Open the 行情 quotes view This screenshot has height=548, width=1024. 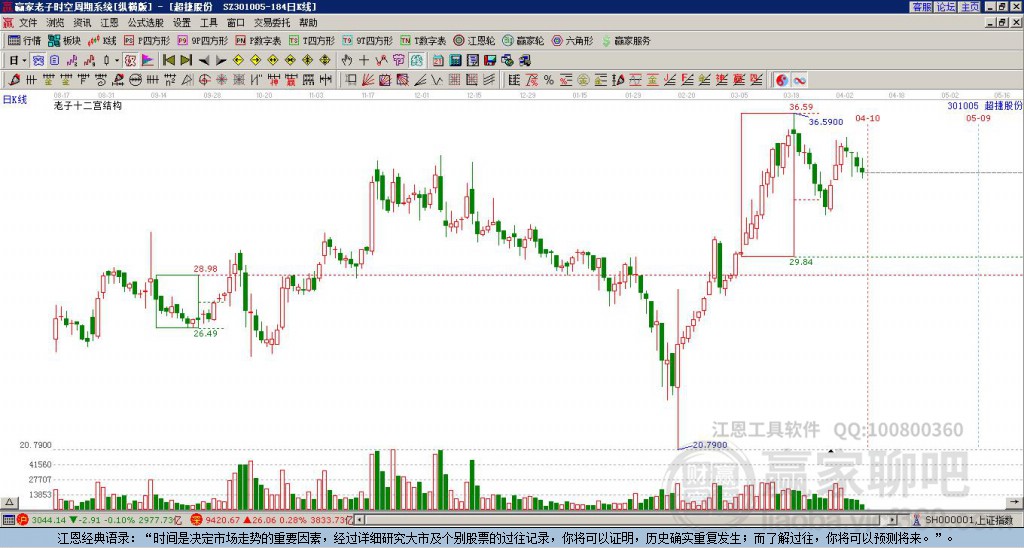tap(25, 40)
